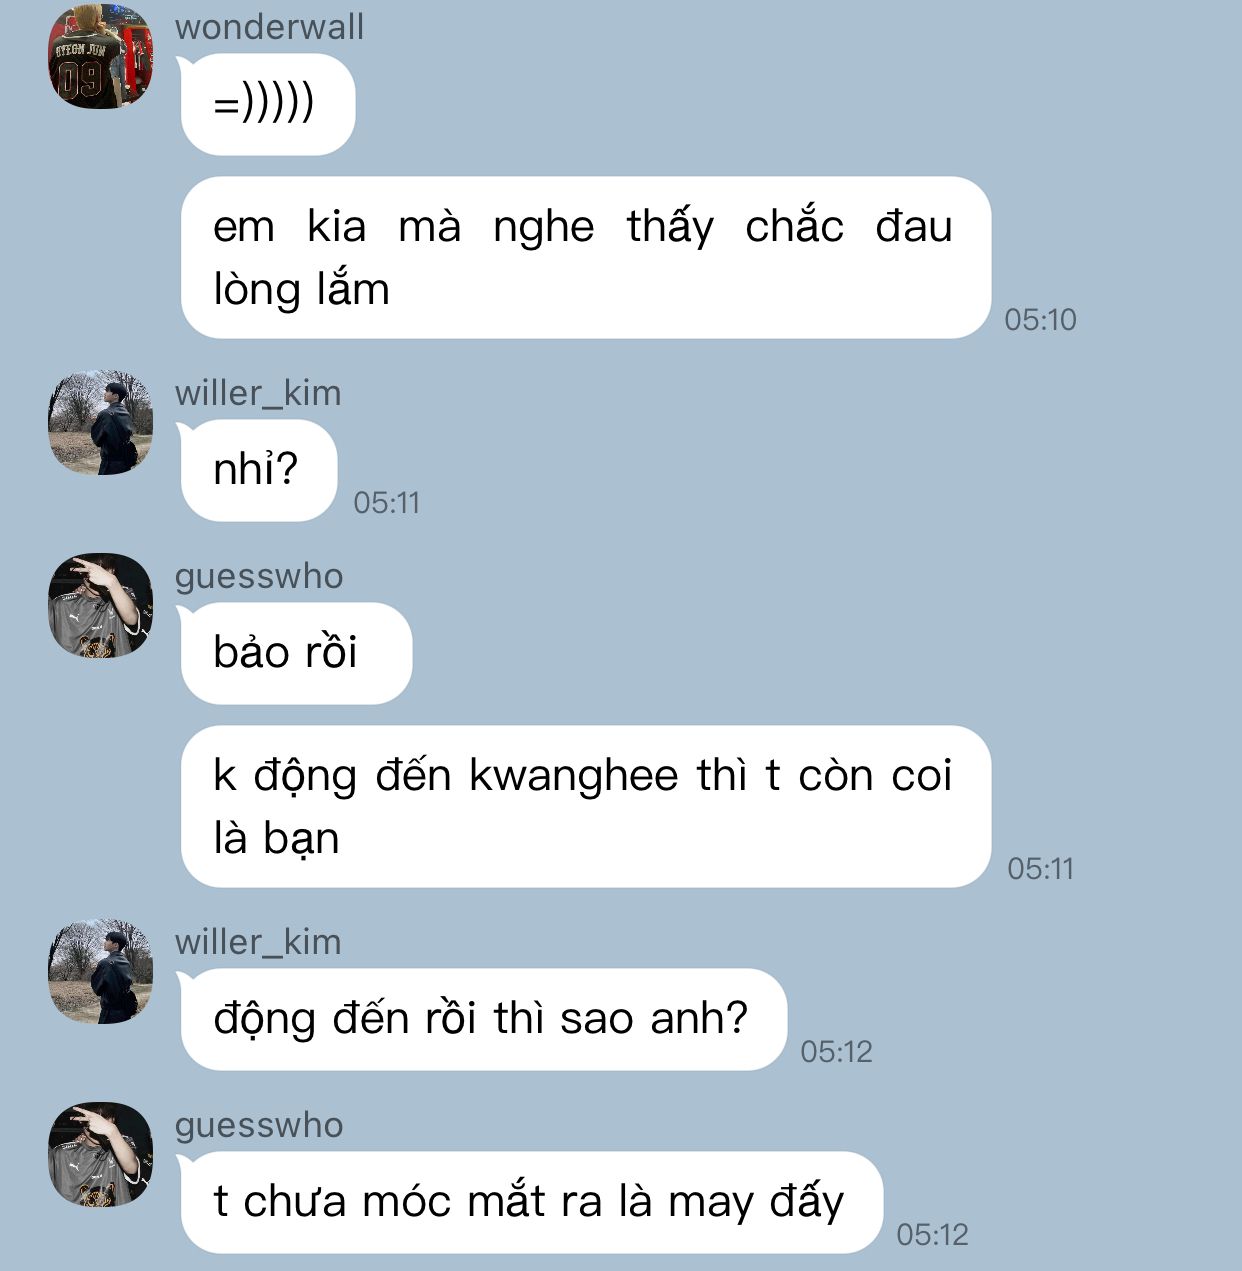Screen dimensions: 1242x1271
Task: Click the wonderwall username label
Action: (270, 27)
